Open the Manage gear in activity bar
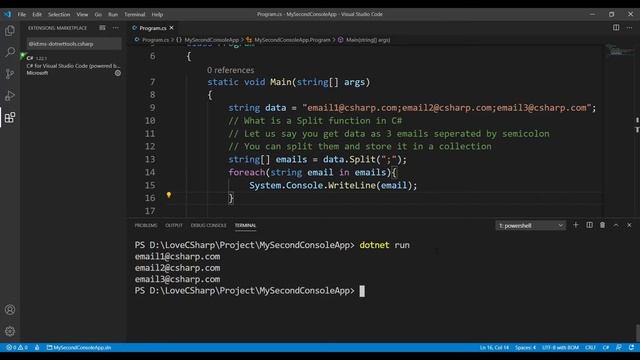 [10, 331]
